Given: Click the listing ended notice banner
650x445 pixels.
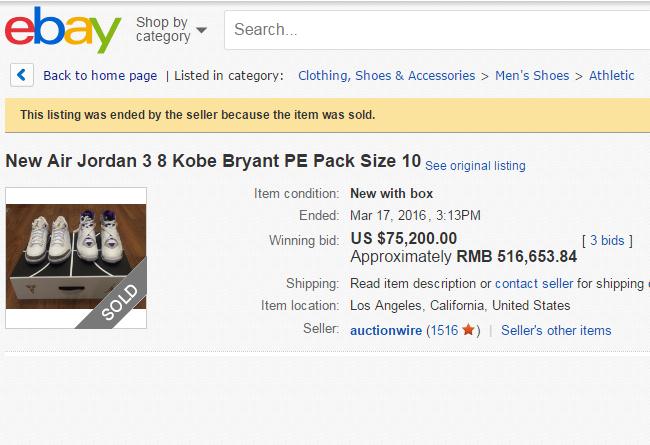Looking at the screenshot, I should pos(325,115).
